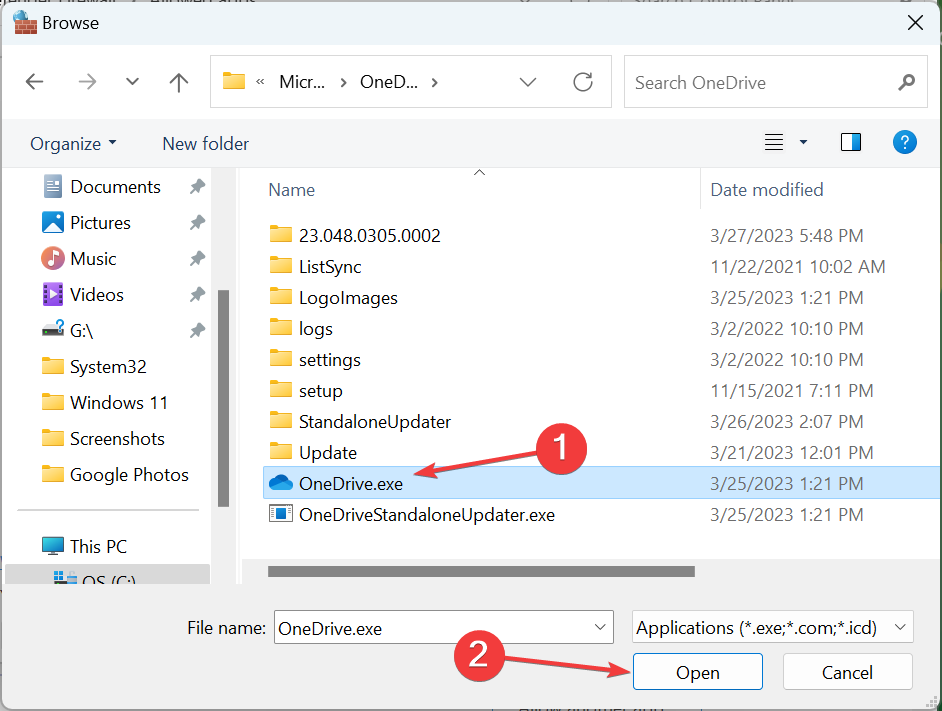
Task: Expand the chevron after OneD... breadcrumb
Action: (x=434, y=82)
